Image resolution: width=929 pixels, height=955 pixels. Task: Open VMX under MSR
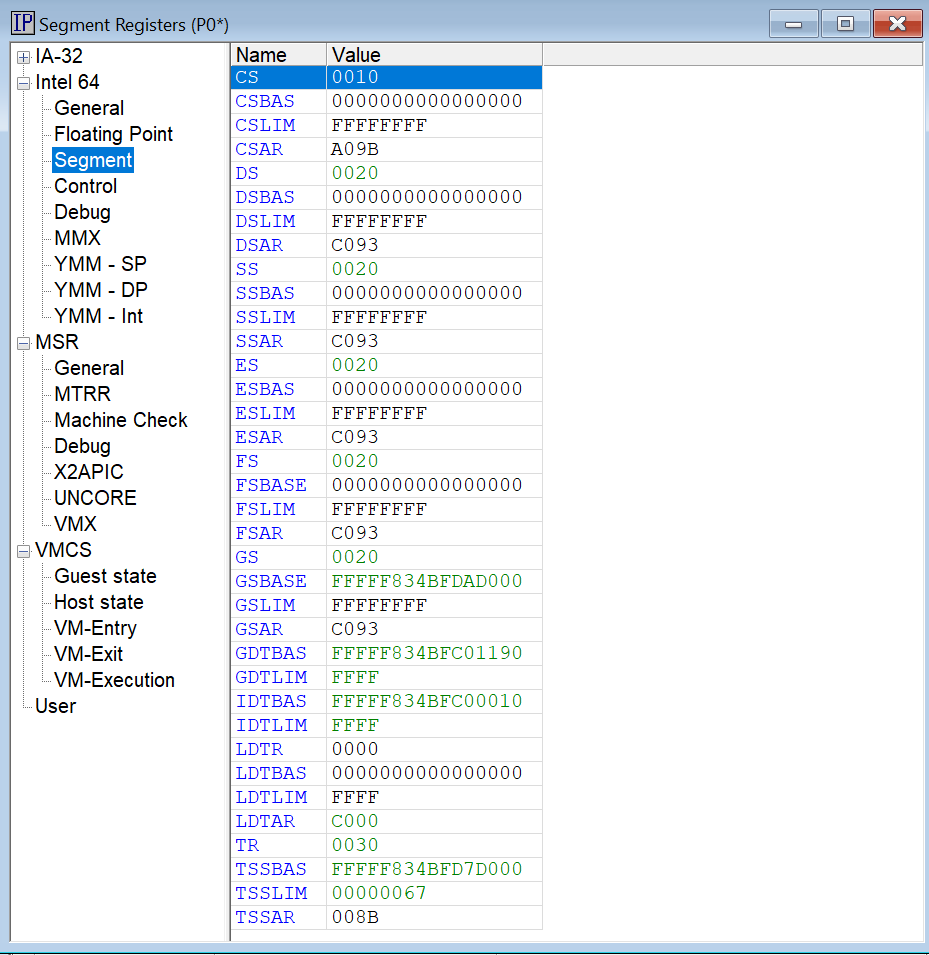tap(75, 524)
